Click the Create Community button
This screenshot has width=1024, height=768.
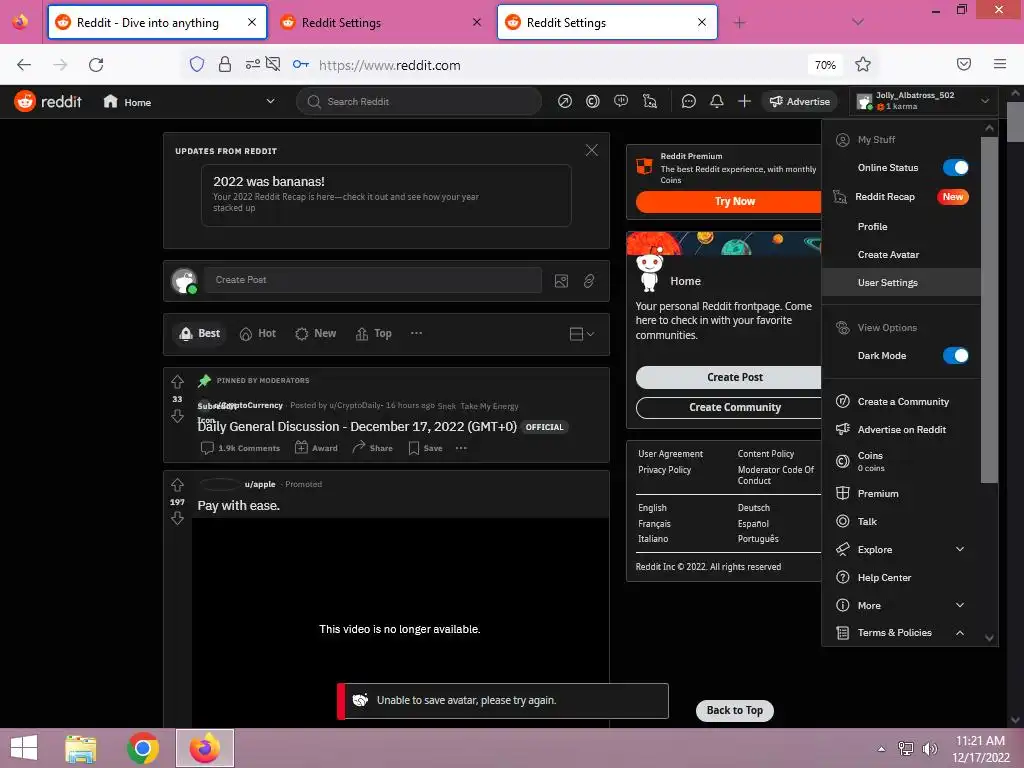[729, 408]
